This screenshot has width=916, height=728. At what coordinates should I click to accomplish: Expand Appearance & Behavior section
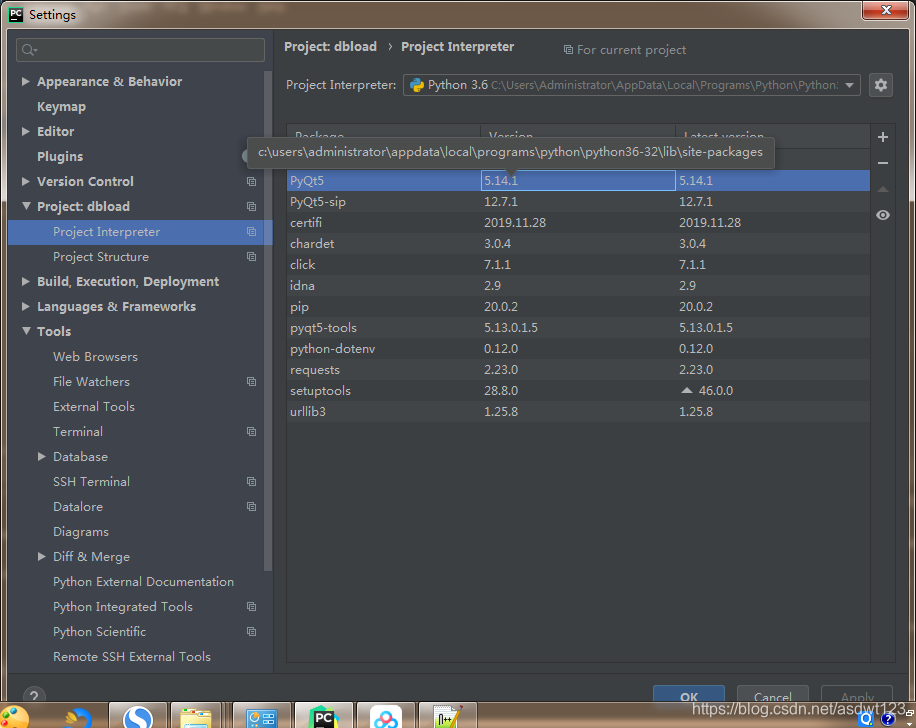26,81
